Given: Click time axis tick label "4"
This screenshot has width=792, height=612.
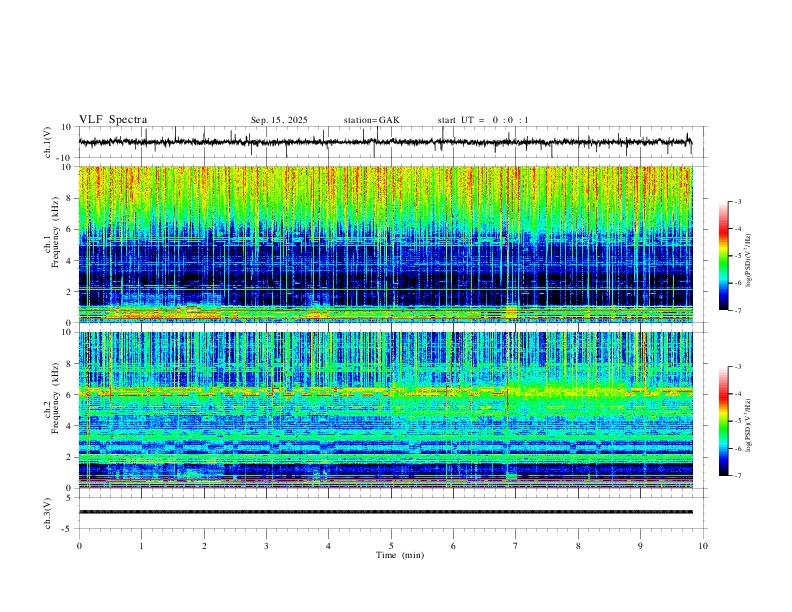Looking at the screenshot, I should coord(328,546).
